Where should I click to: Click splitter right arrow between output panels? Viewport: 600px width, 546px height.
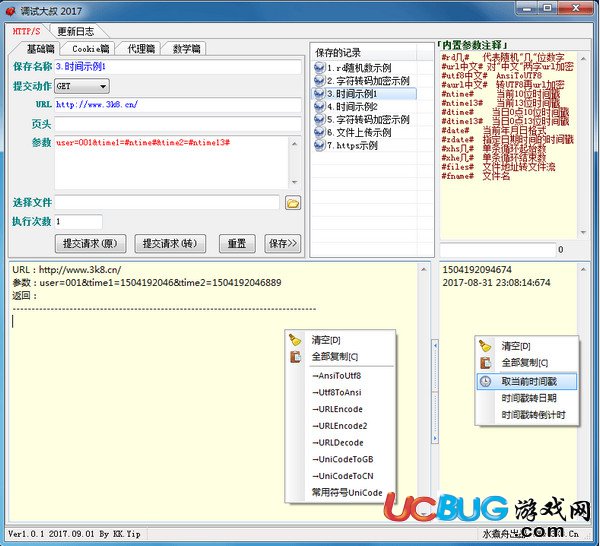click(x=435, y=438)
